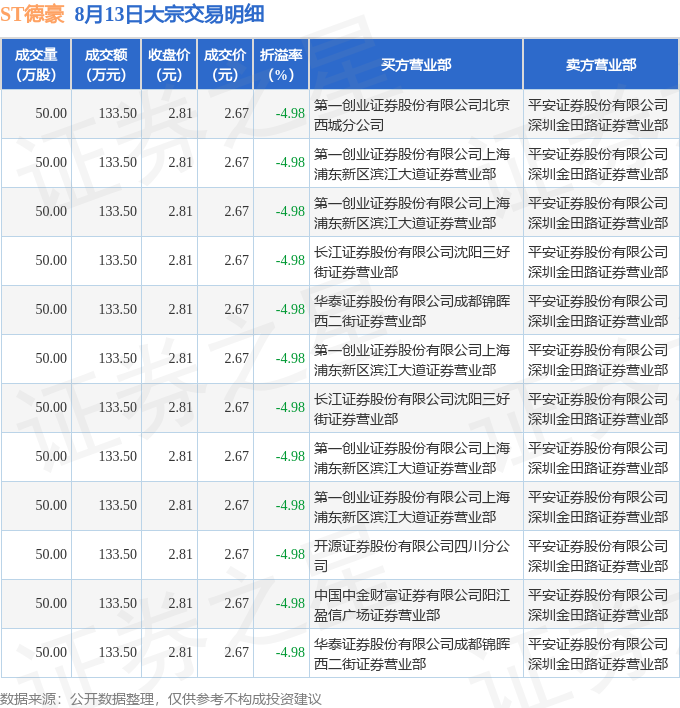Click the 收盘价(元) column header

(169, 64)
